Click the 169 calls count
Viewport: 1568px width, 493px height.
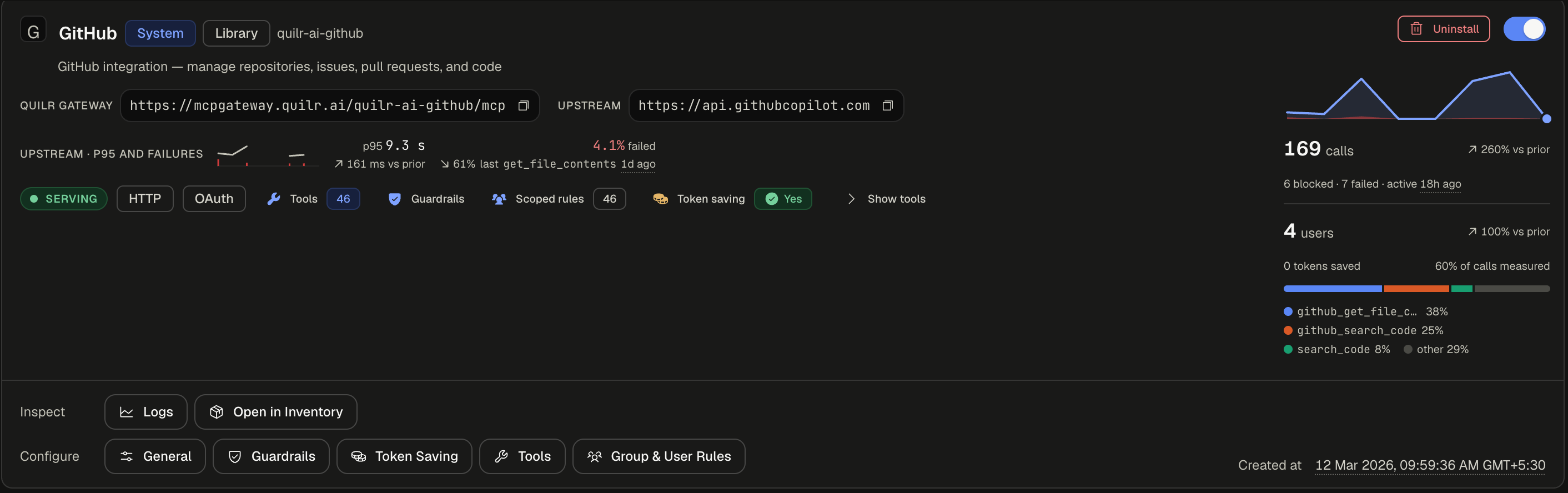point(1318,150)
